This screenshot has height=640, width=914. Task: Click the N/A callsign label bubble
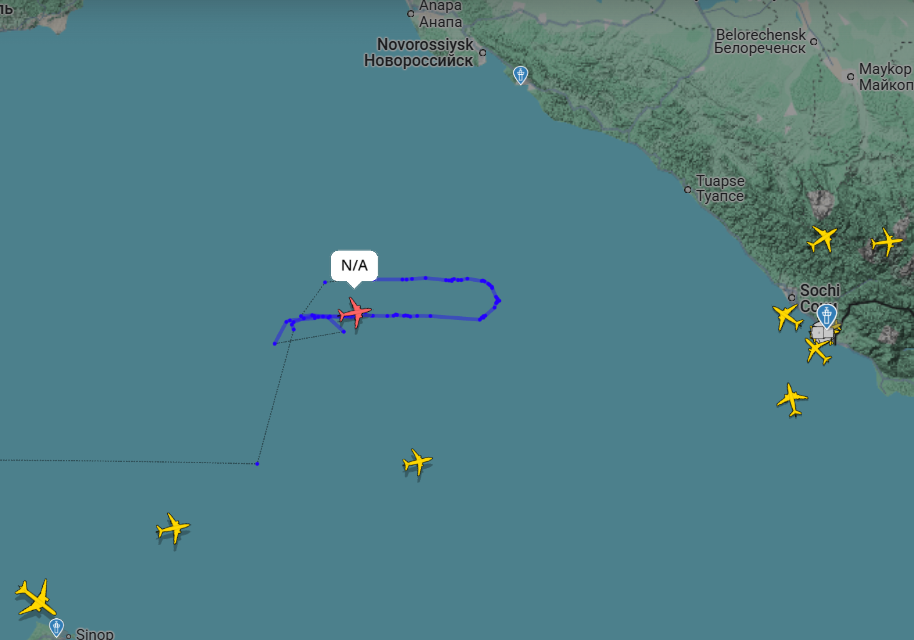354,266
